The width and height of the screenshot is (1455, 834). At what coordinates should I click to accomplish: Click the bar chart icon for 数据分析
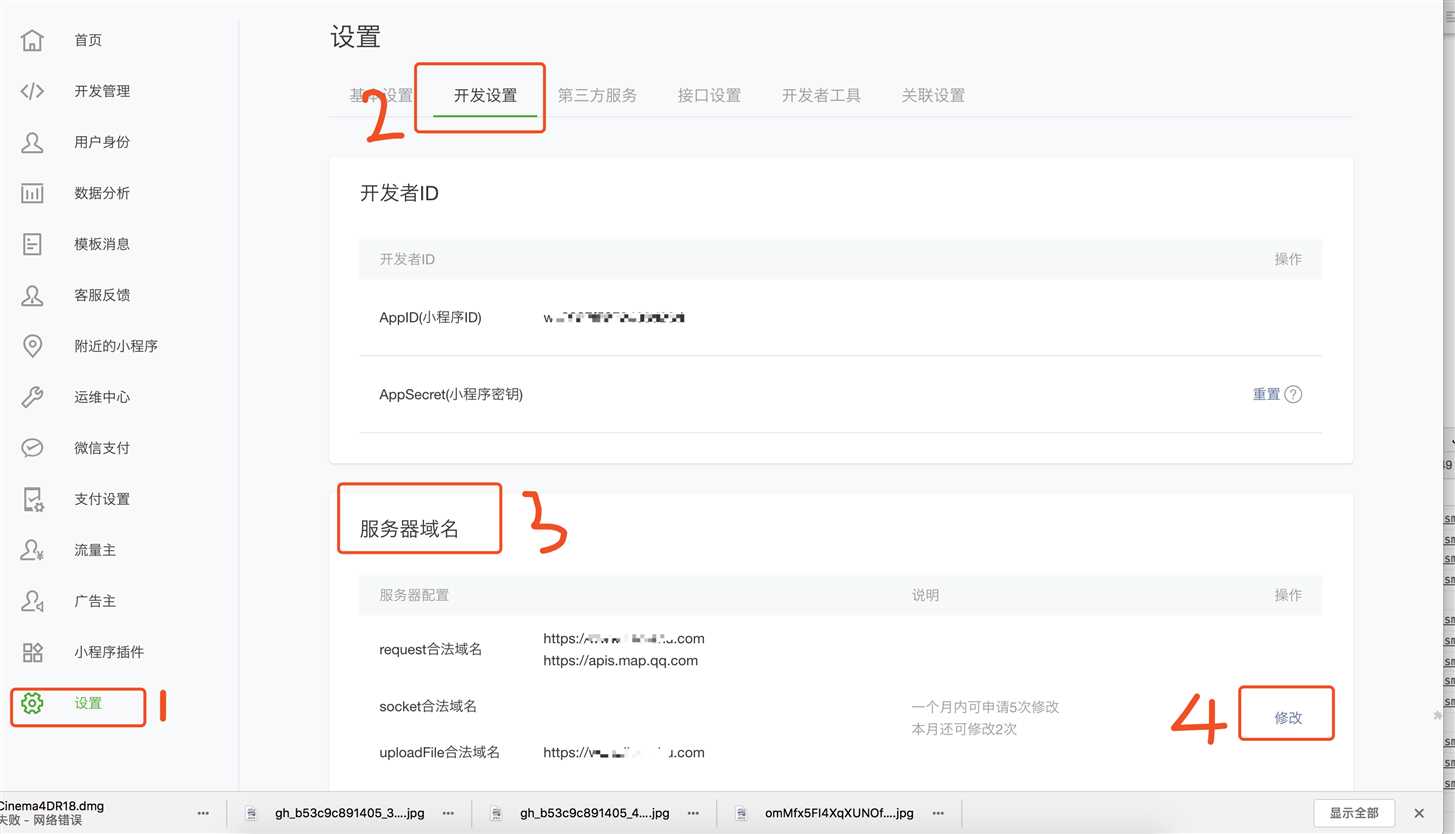tap(32, 193)
